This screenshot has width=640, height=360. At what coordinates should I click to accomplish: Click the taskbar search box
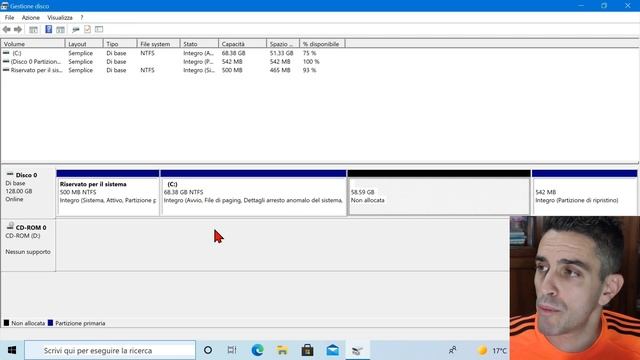pos(110,350)
